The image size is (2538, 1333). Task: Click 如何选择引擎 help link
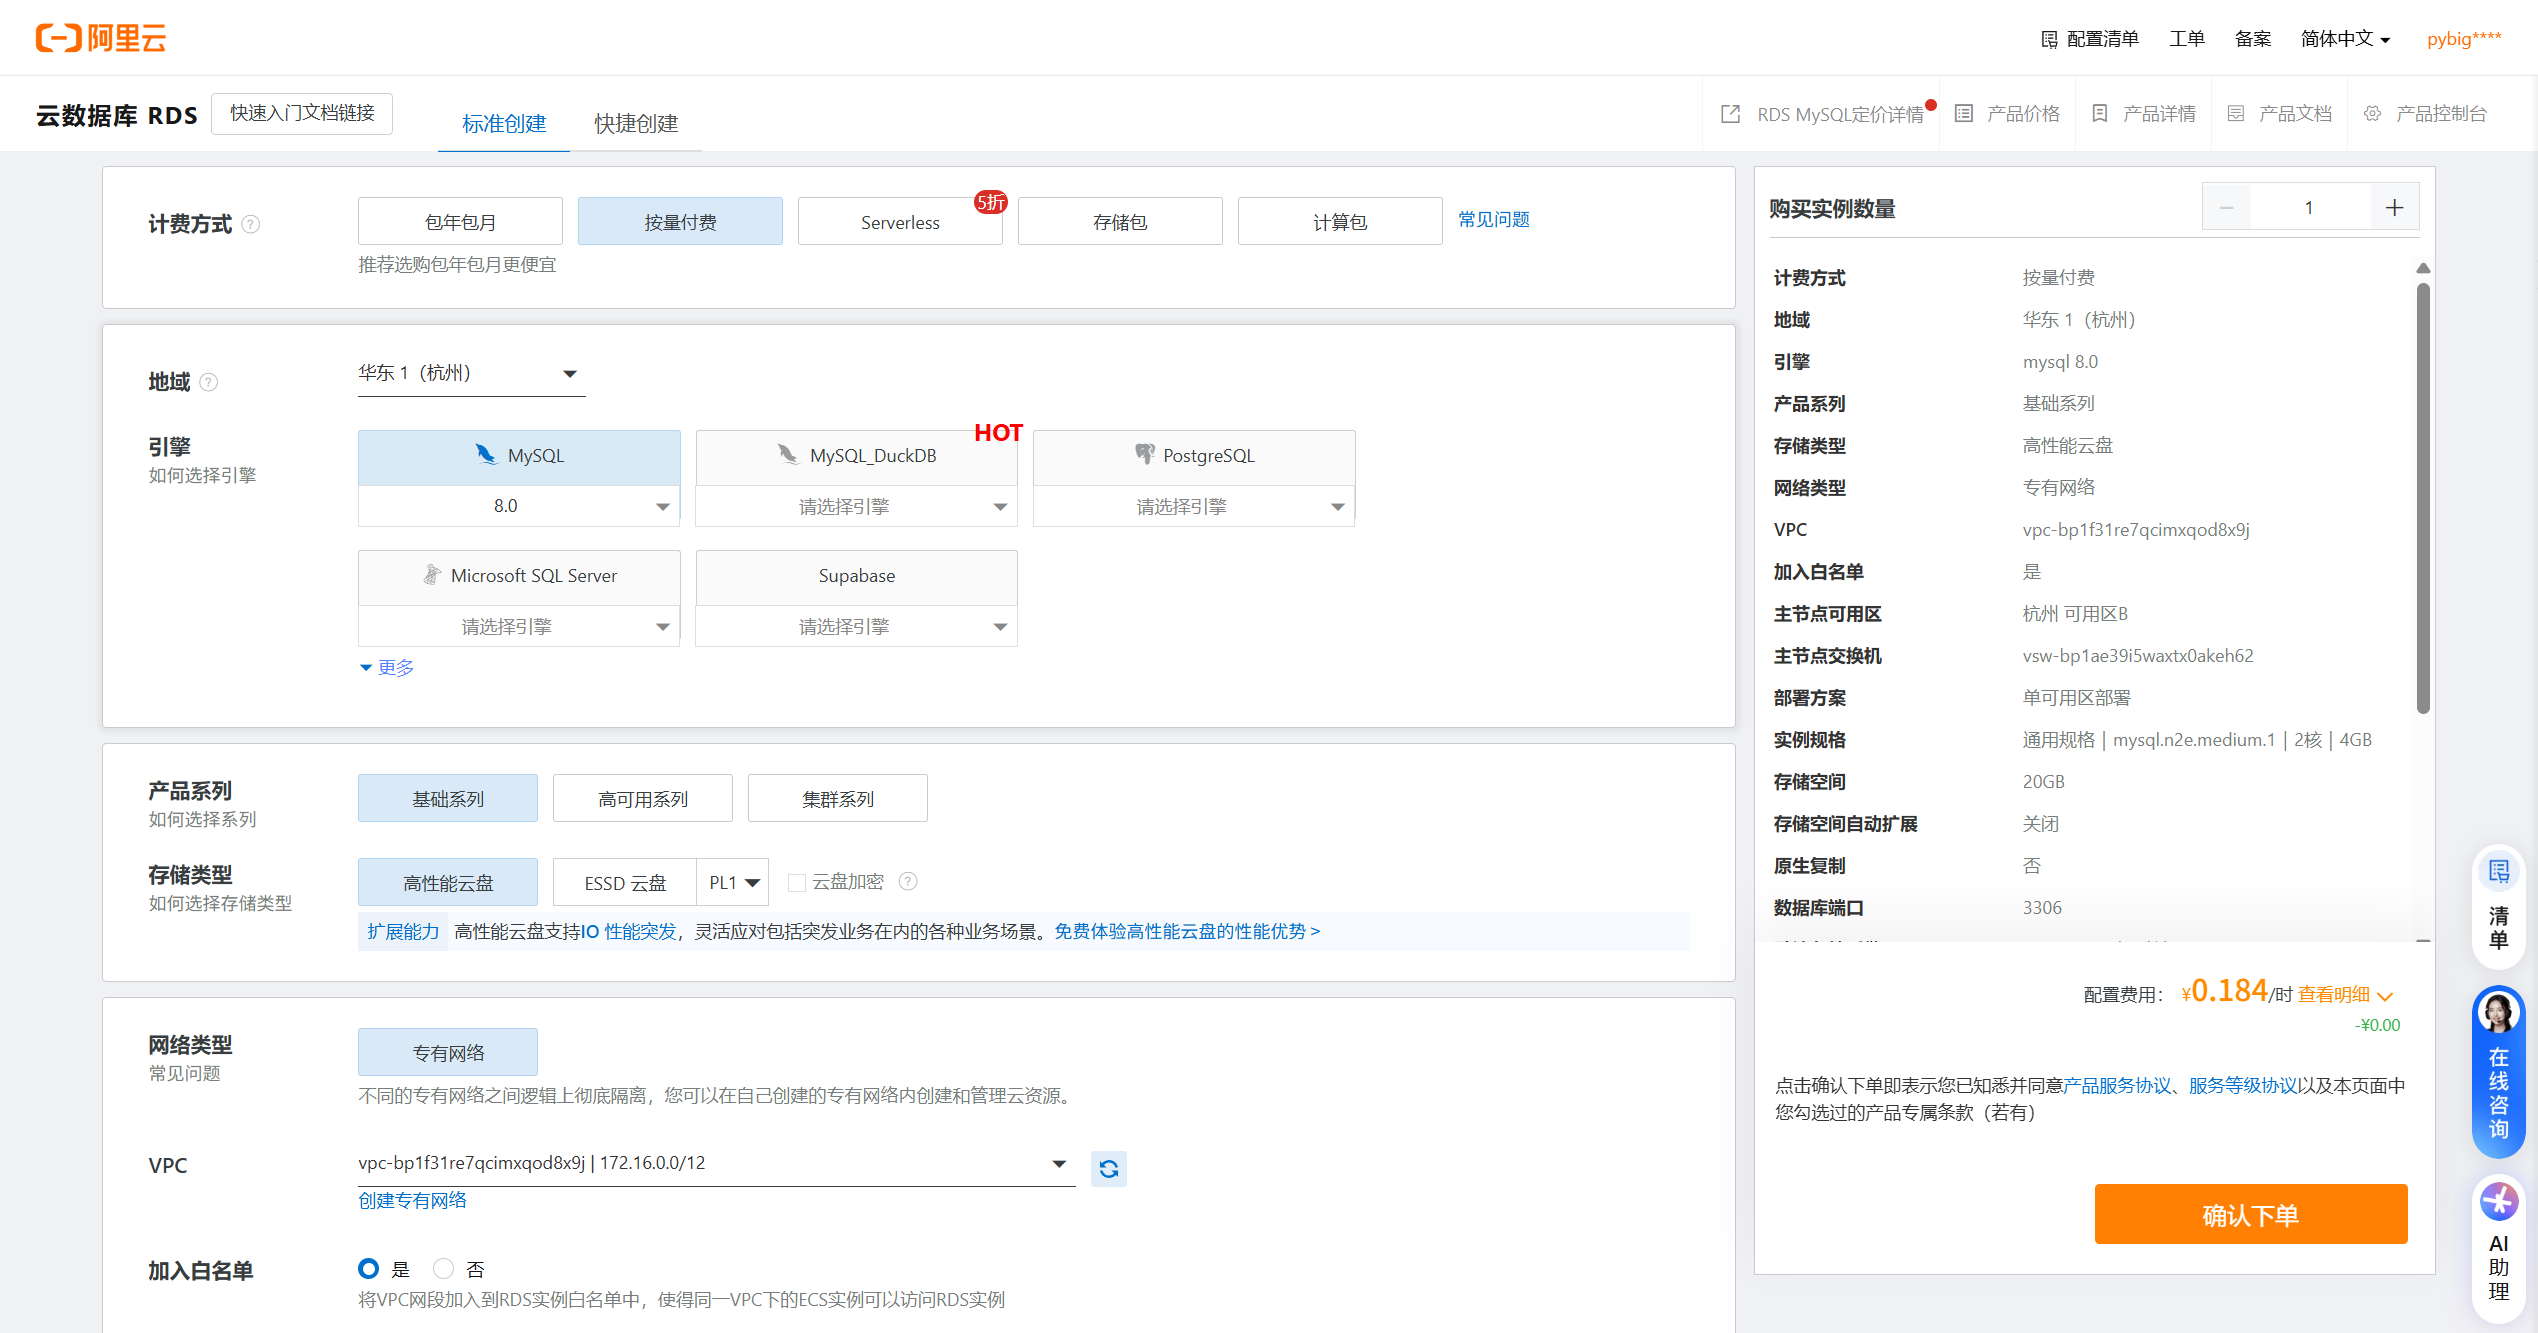click(x=203, y=475)
